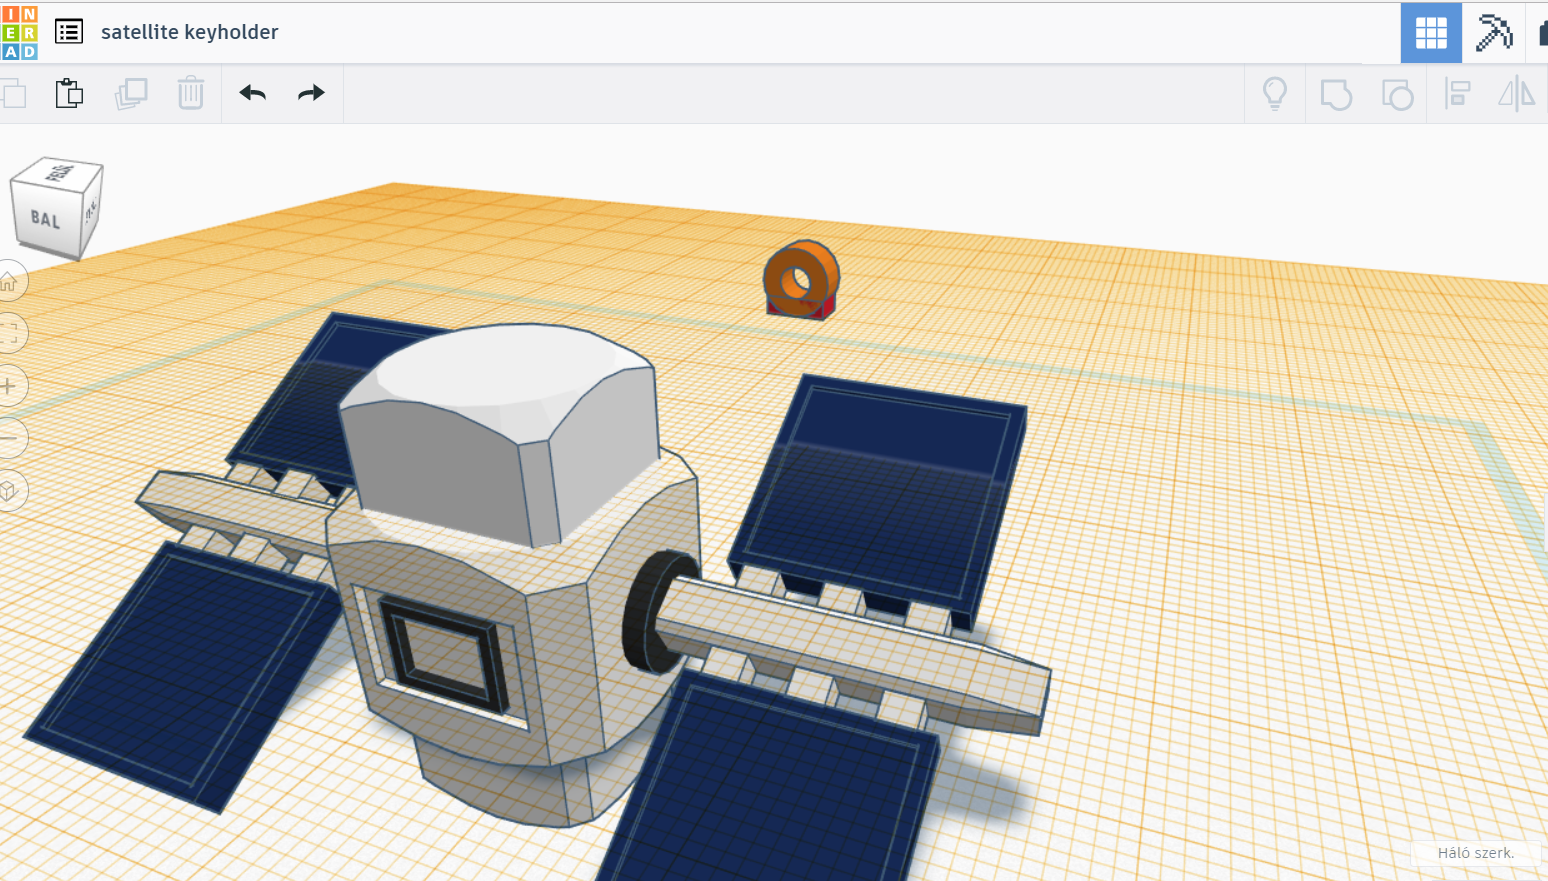Screen dimensions: 1548x881
Task: Open the Háló szerk. grid settings
Action: [1476, 853]
